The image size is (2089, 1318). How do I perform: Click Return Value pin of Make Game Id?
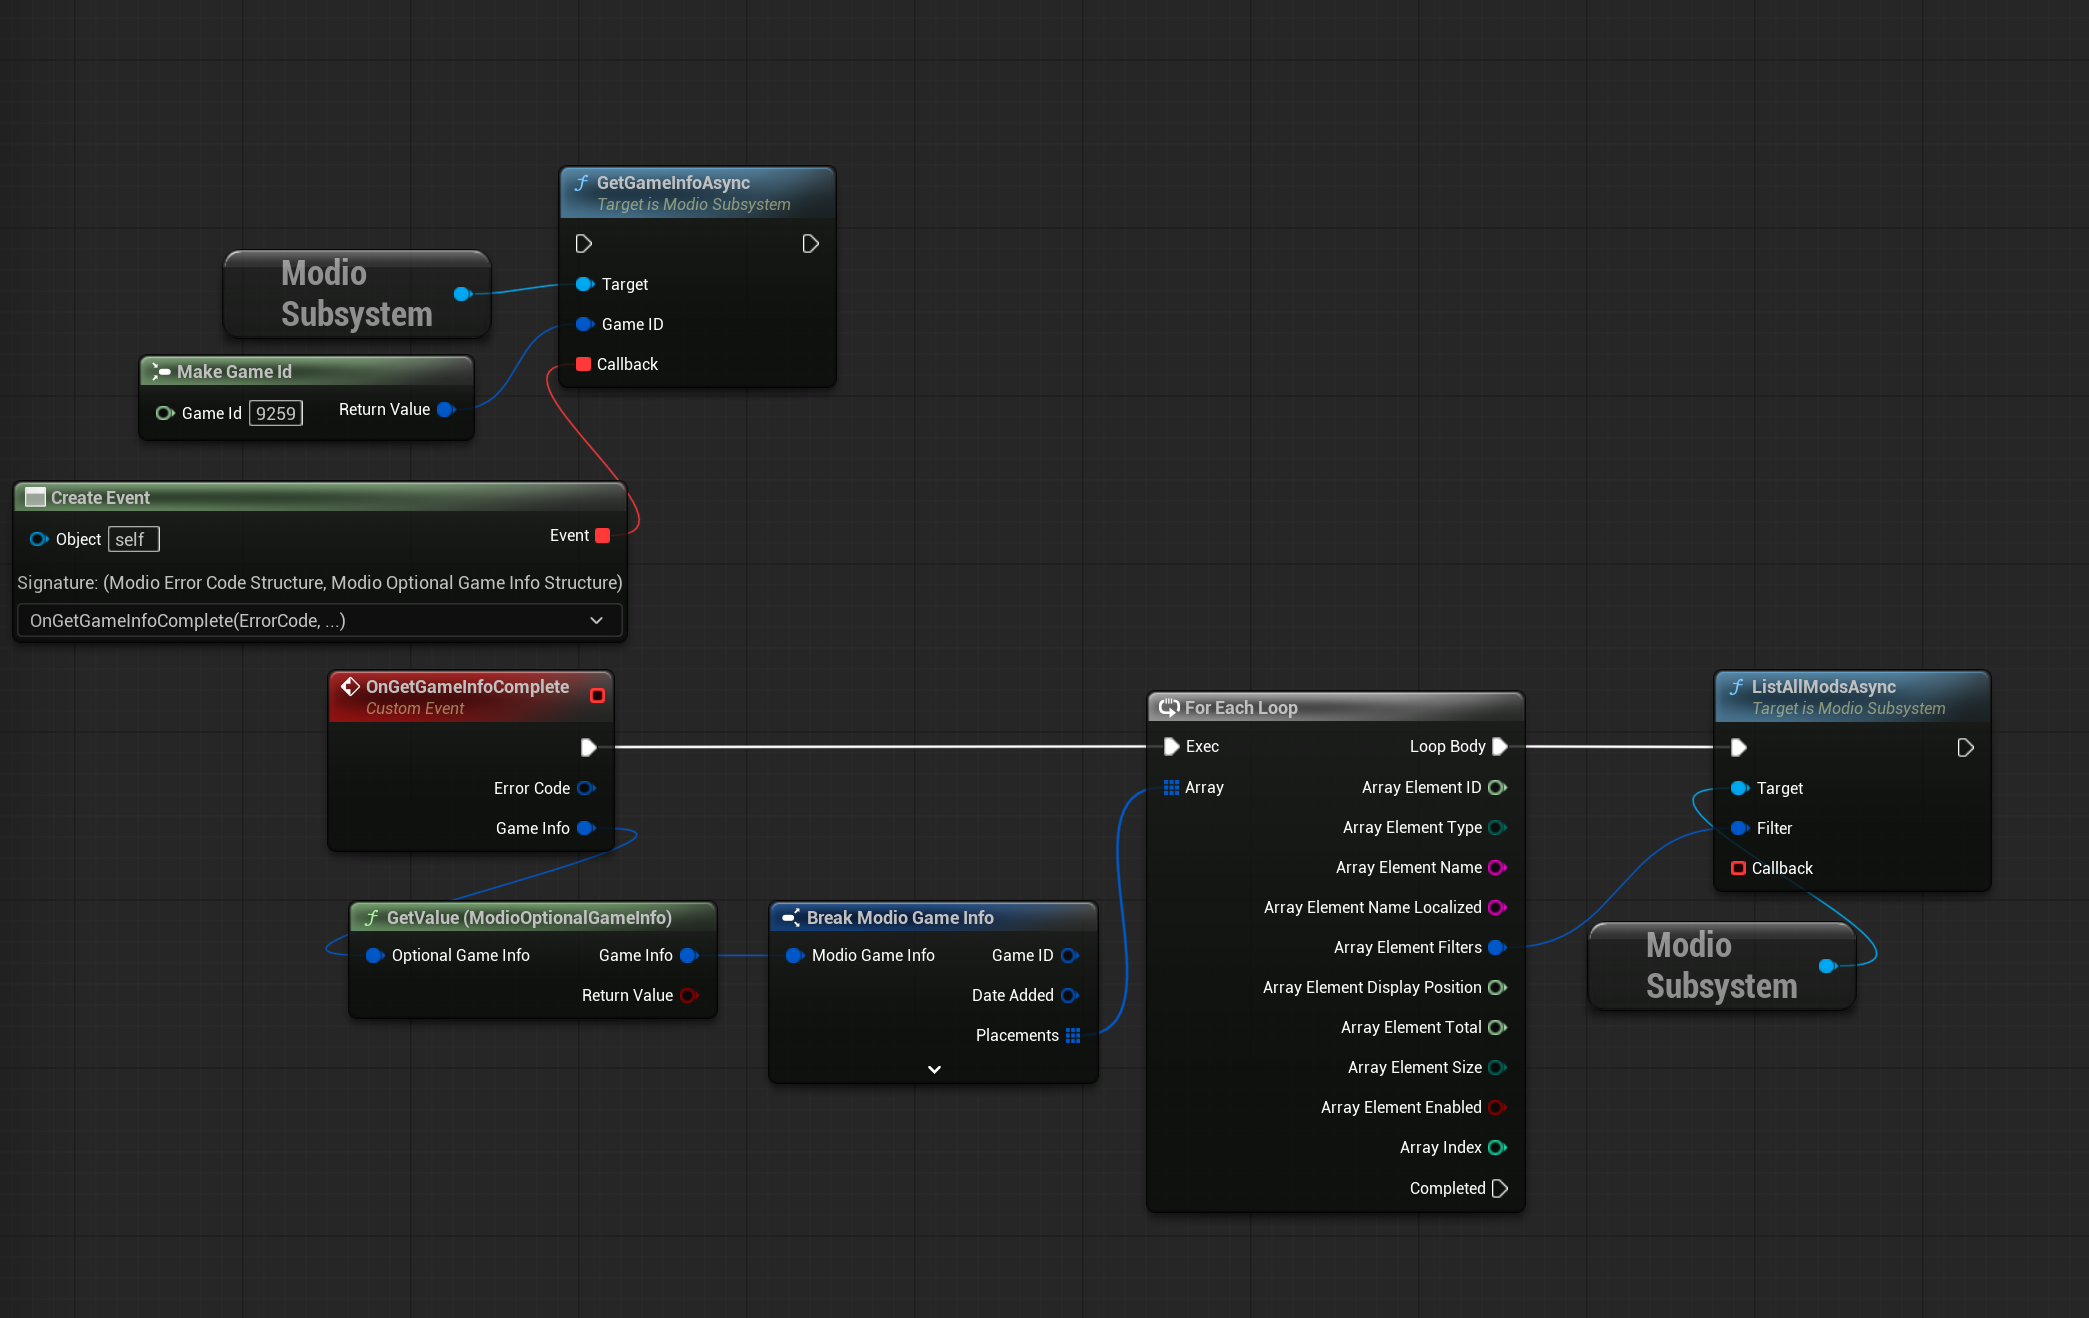[446, 409]
